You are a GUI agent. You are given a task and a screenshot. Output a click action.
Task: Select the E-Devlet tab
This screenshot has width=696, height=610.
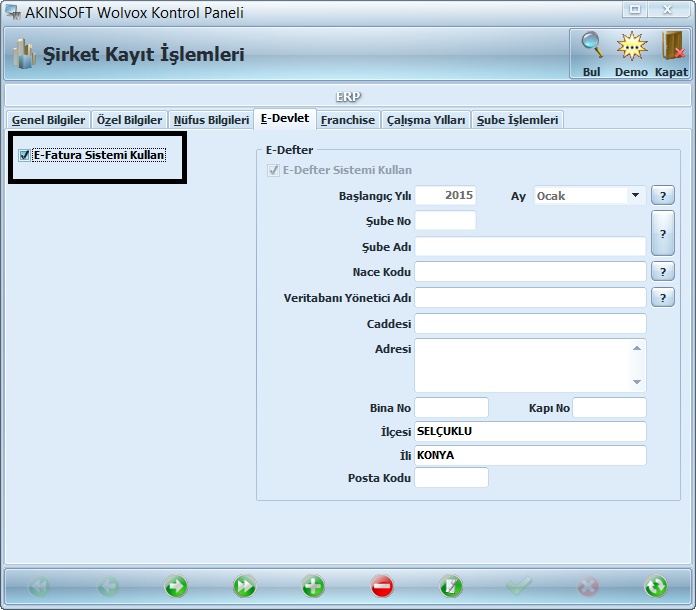click(285, 119)
